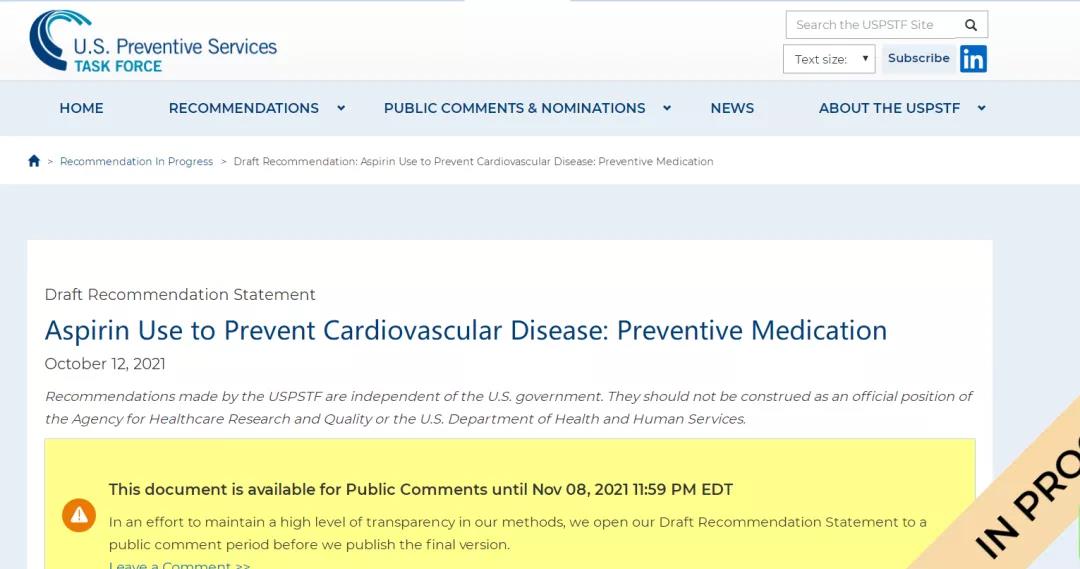Expand Public Comments & Nominations chevron

667,108
